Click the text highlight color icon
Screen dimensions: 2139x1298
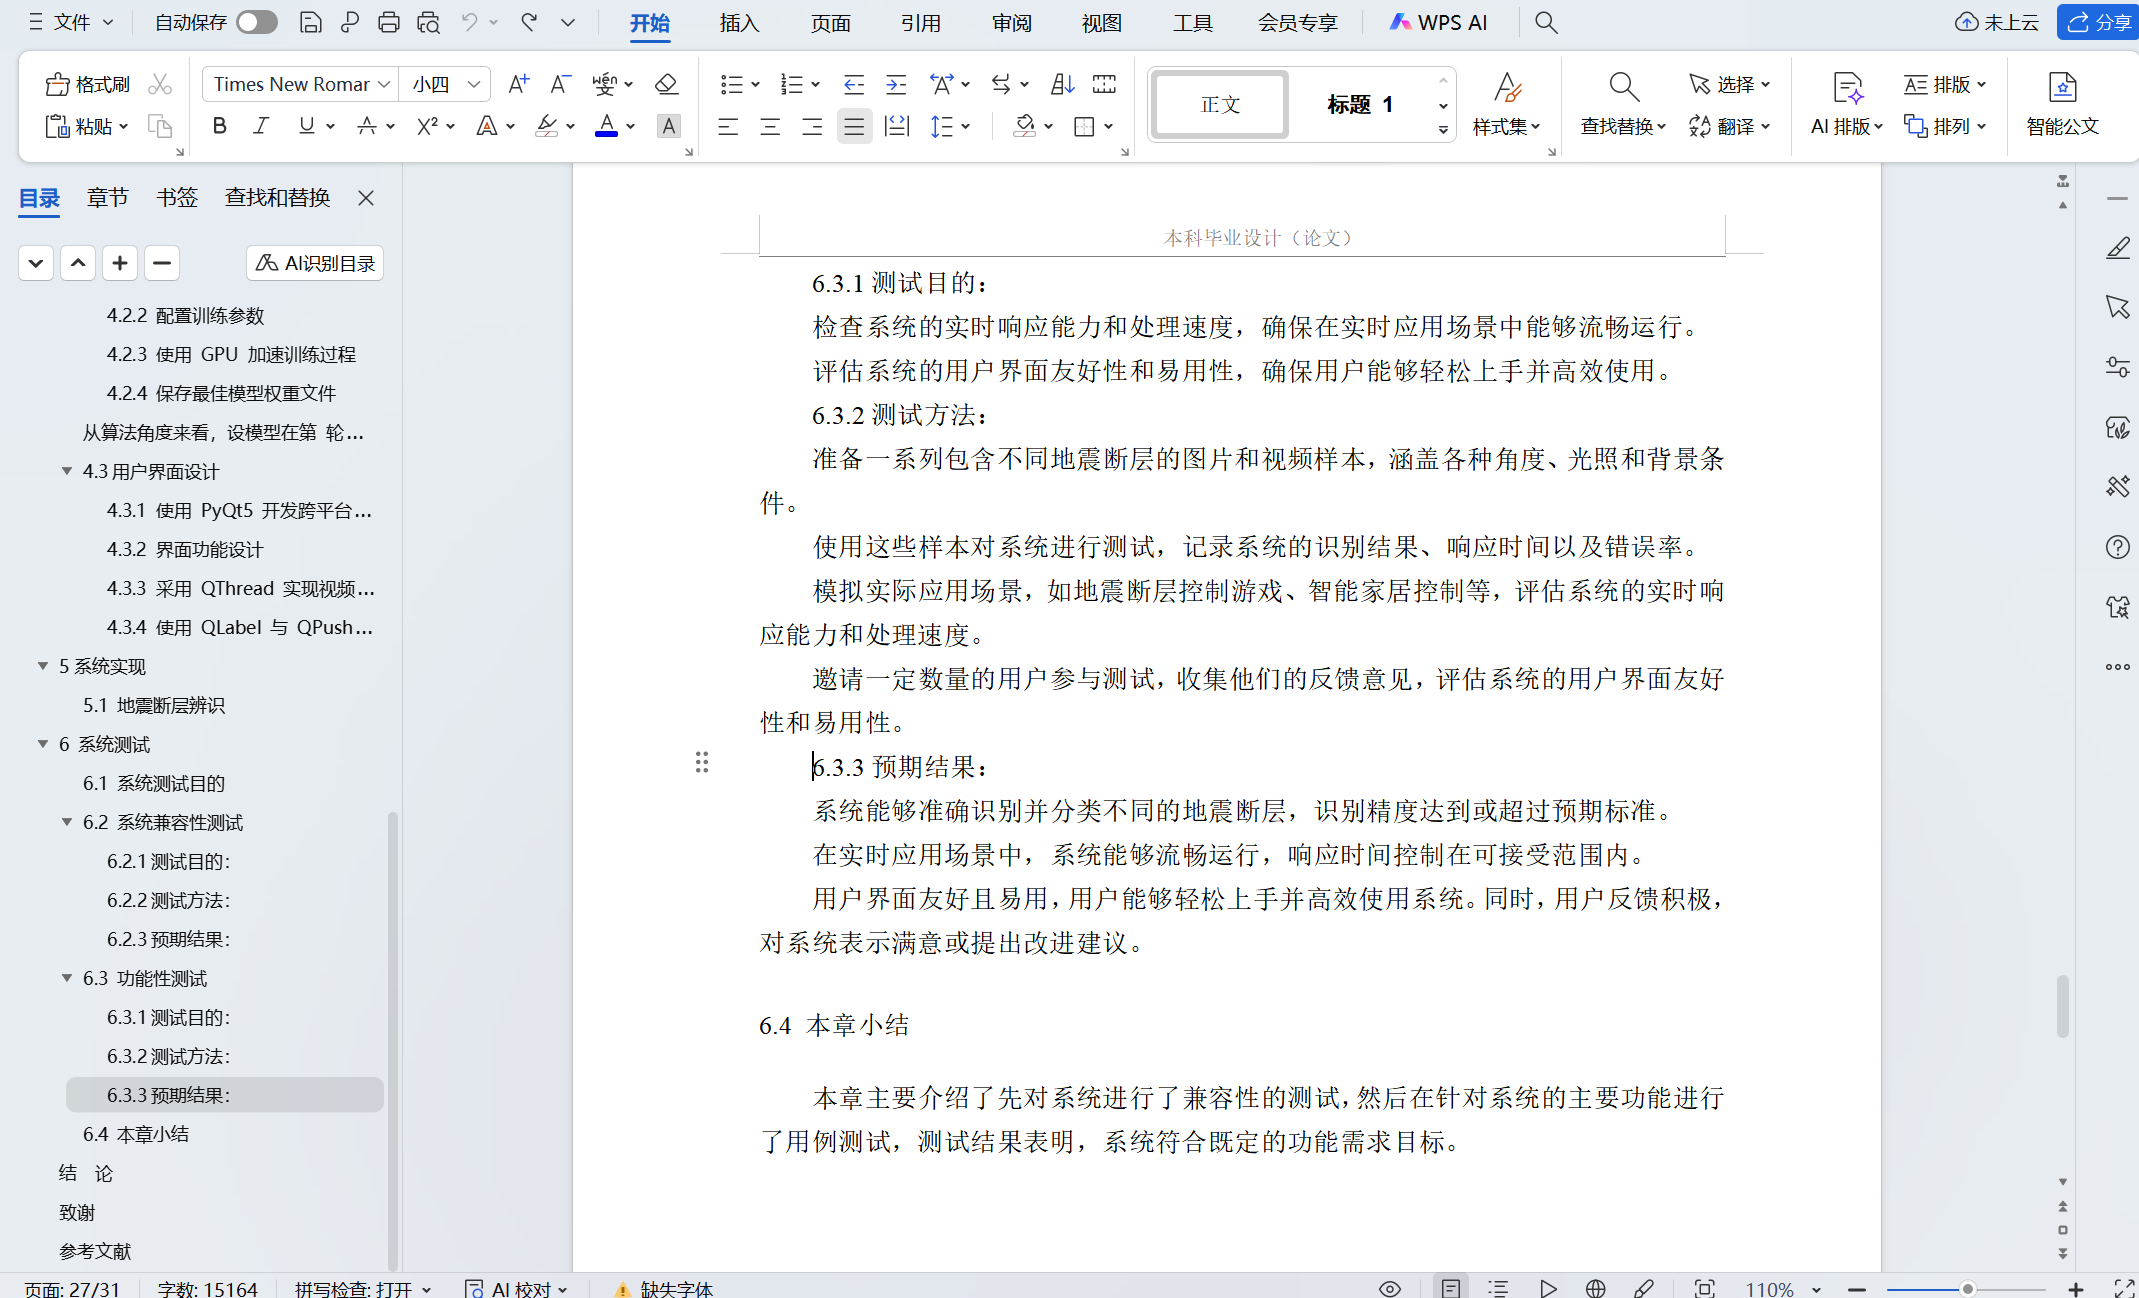547,126
